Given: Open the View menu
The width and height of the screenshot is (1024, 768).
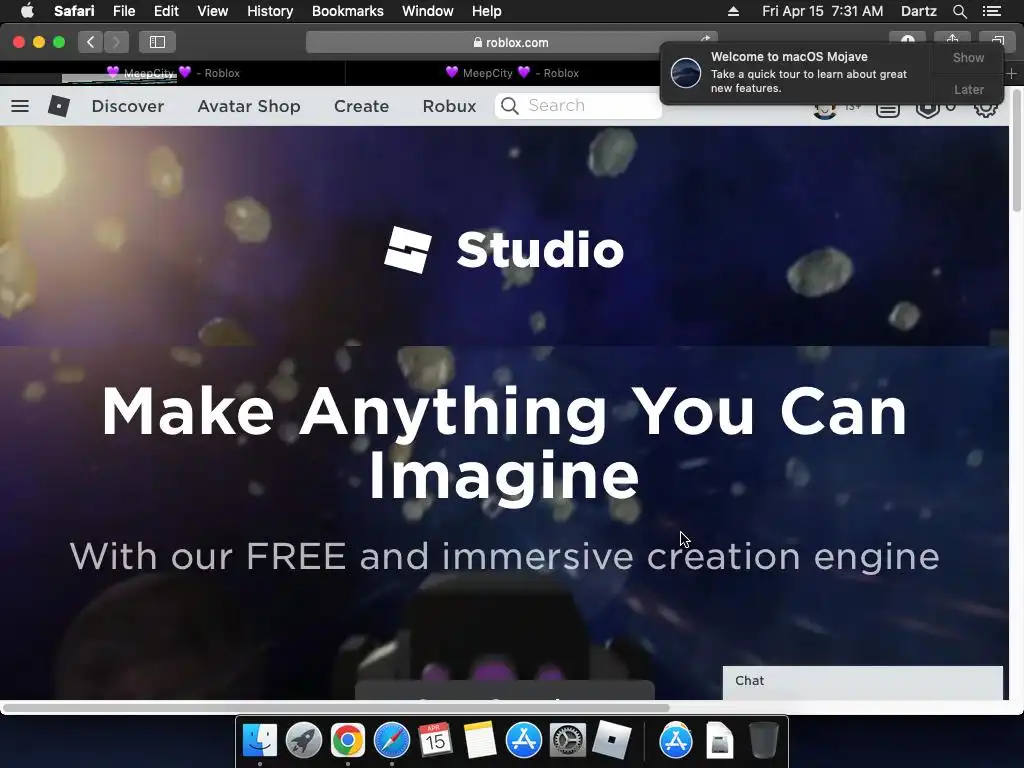Looking at the screenshot, I should point(212,11).
